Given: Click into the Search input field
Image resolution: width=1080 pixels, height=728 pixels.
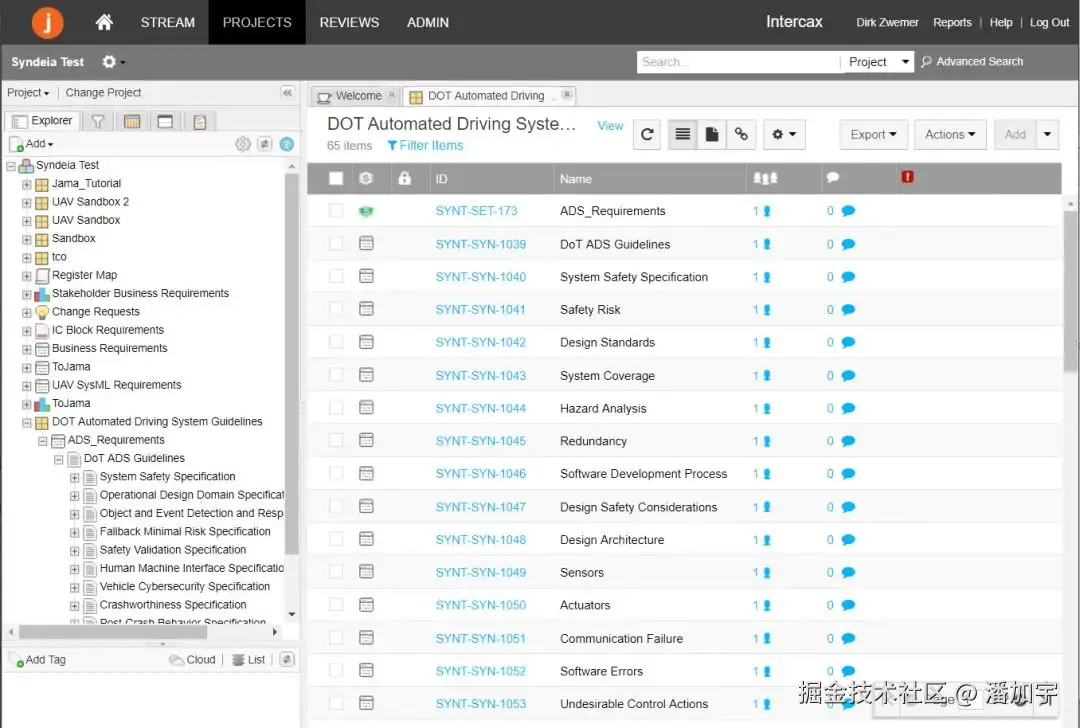Looking at the screenshot, I should pos(738,62).
